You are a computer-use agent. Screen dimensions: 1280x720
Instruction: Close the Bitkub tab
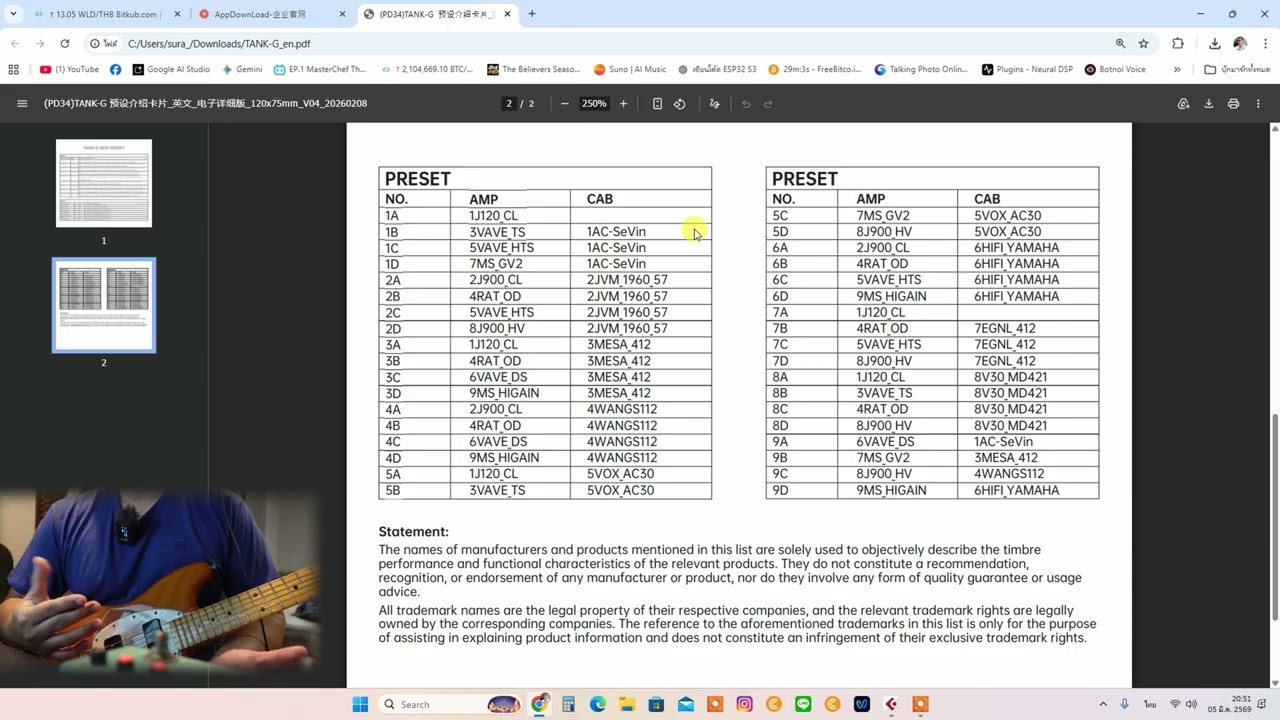[176, 14]
